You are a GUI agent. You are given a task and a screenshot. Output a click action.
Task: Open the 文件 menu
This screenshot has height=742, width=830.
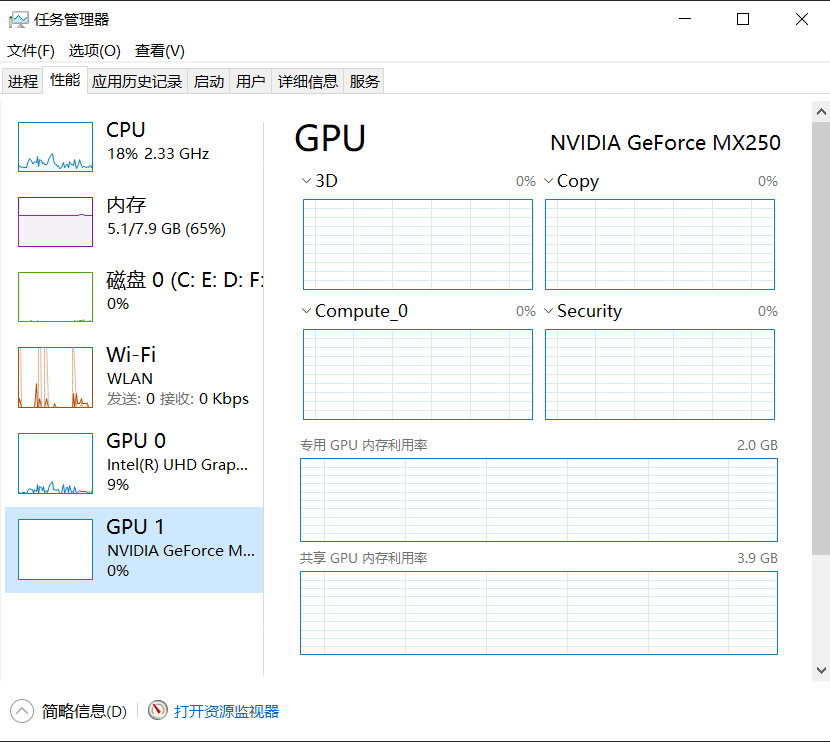30,50
